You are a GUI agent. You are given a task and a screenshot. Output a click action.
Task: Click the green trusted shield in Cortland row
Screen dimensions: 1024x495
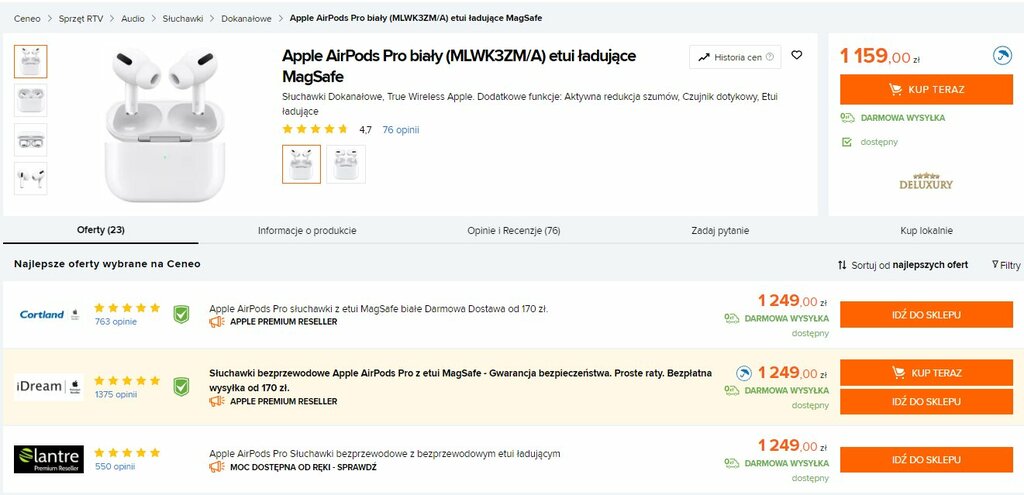[x=181, y=314]
